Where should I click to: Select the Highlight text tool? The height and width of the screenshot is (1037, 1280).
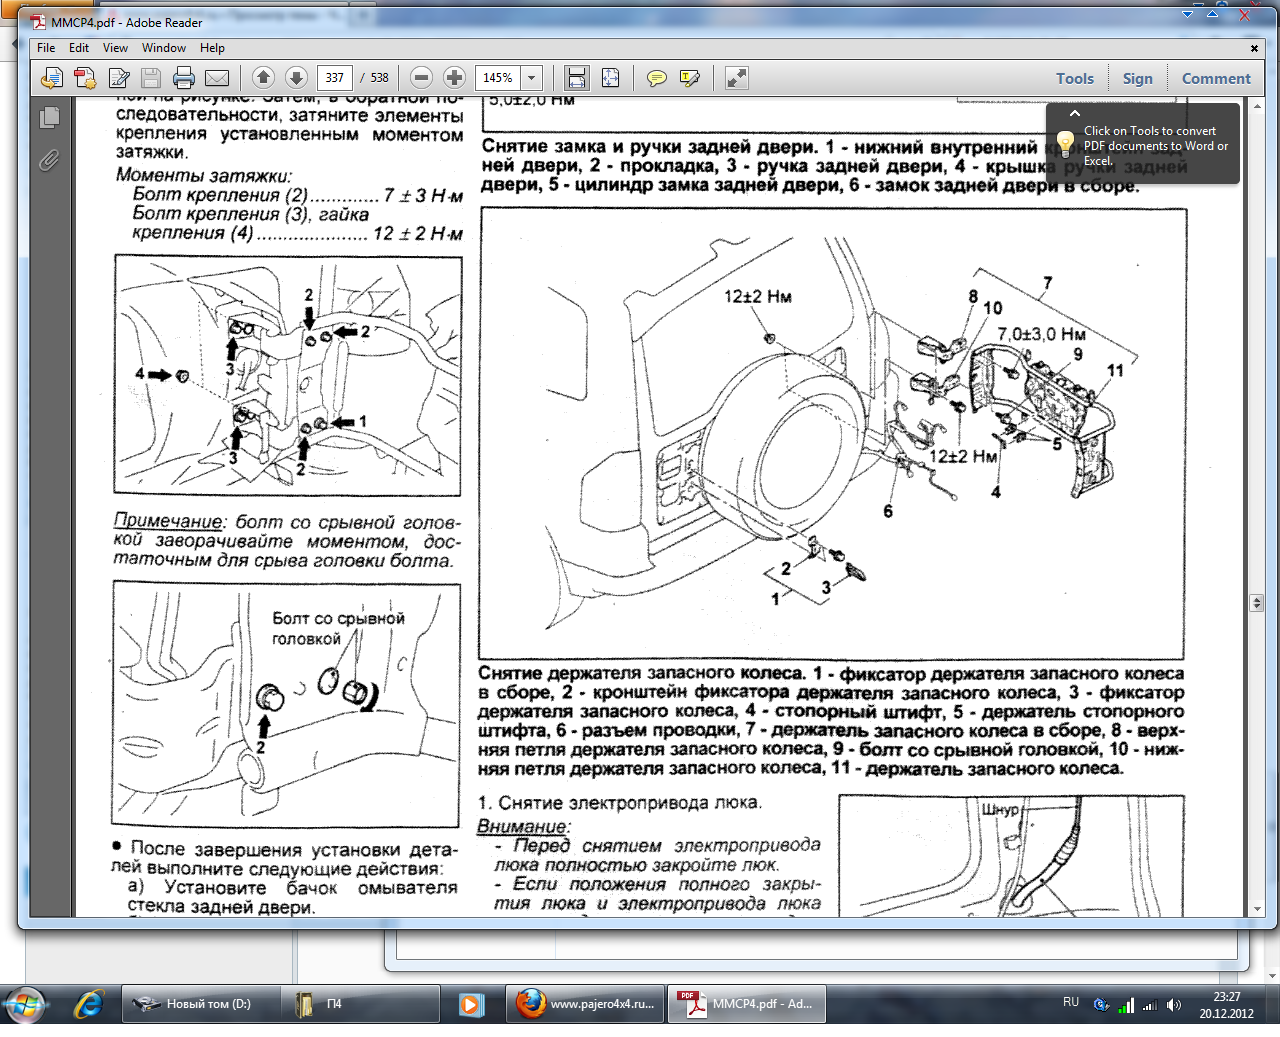690,78
